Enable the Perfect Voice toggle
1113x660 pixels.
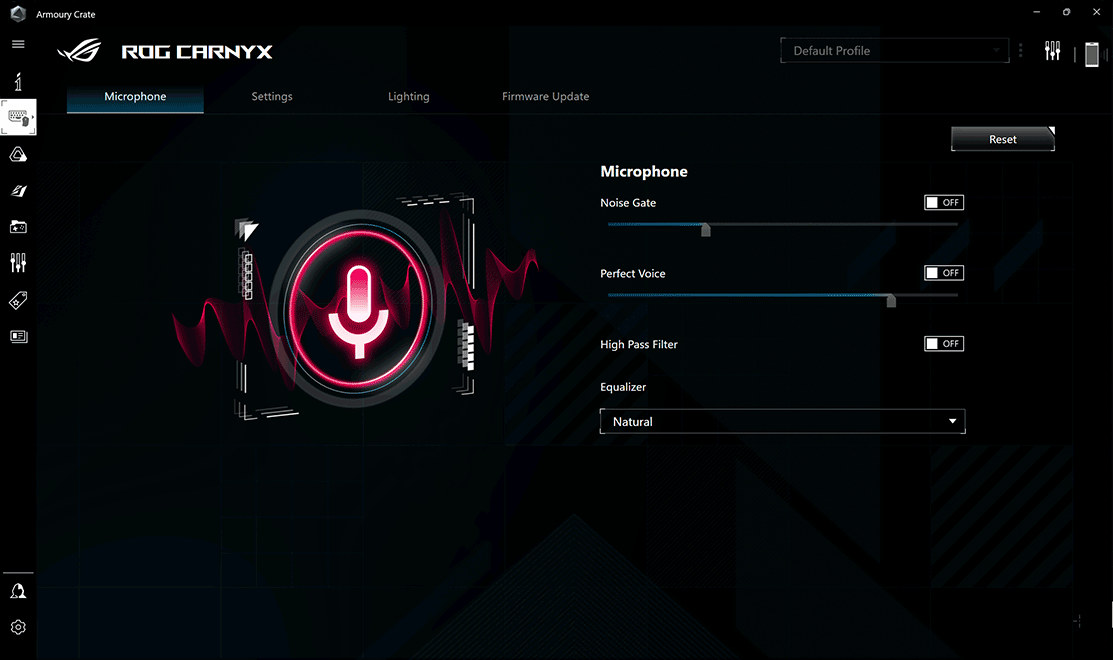943,273
